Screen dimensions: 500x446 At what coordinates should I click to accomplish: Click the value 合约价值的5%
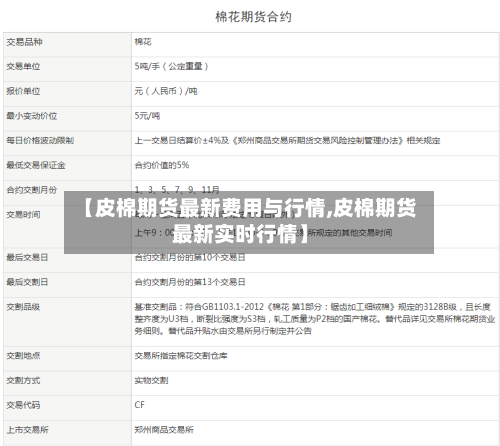point(162,165)
